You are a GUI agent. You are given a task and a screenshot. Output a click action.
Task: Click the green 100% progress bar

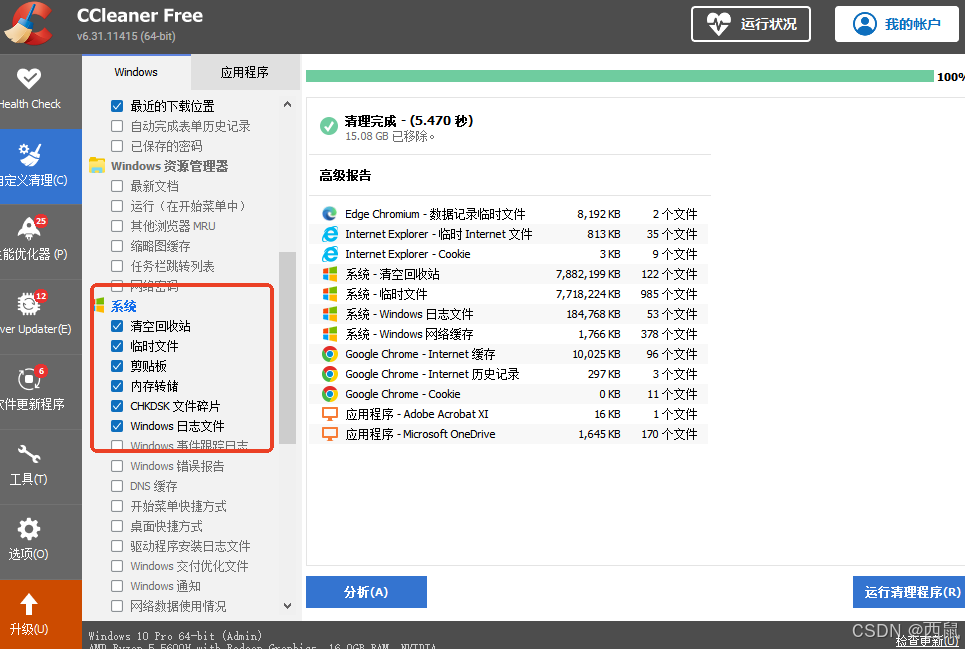[619, 76]
